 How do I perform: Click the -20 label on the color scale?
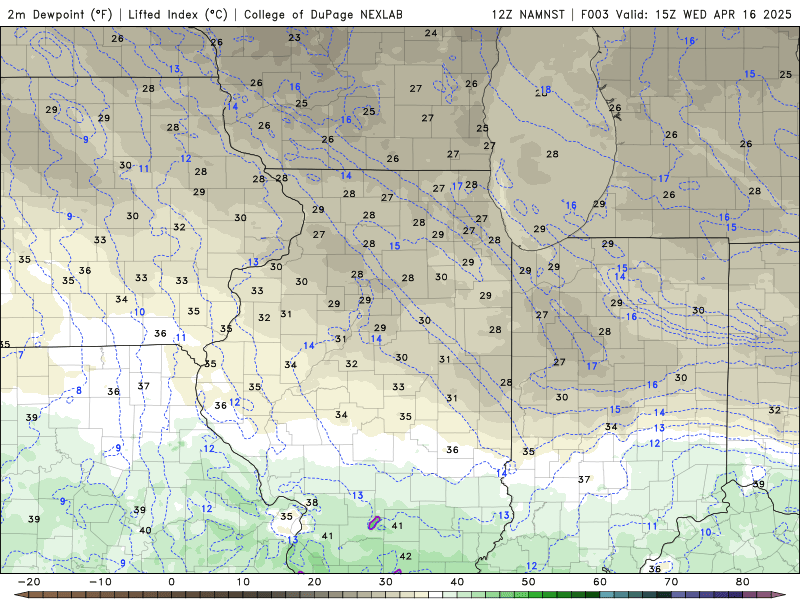[x=29, y=582]
